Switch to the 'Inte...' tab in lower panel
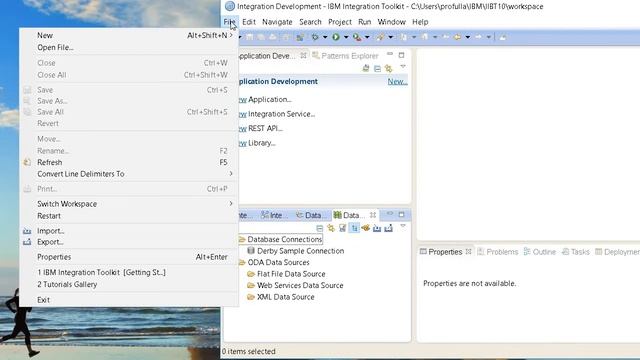The image size is (640, 360). pyautogui.click(x=274, y=215)
